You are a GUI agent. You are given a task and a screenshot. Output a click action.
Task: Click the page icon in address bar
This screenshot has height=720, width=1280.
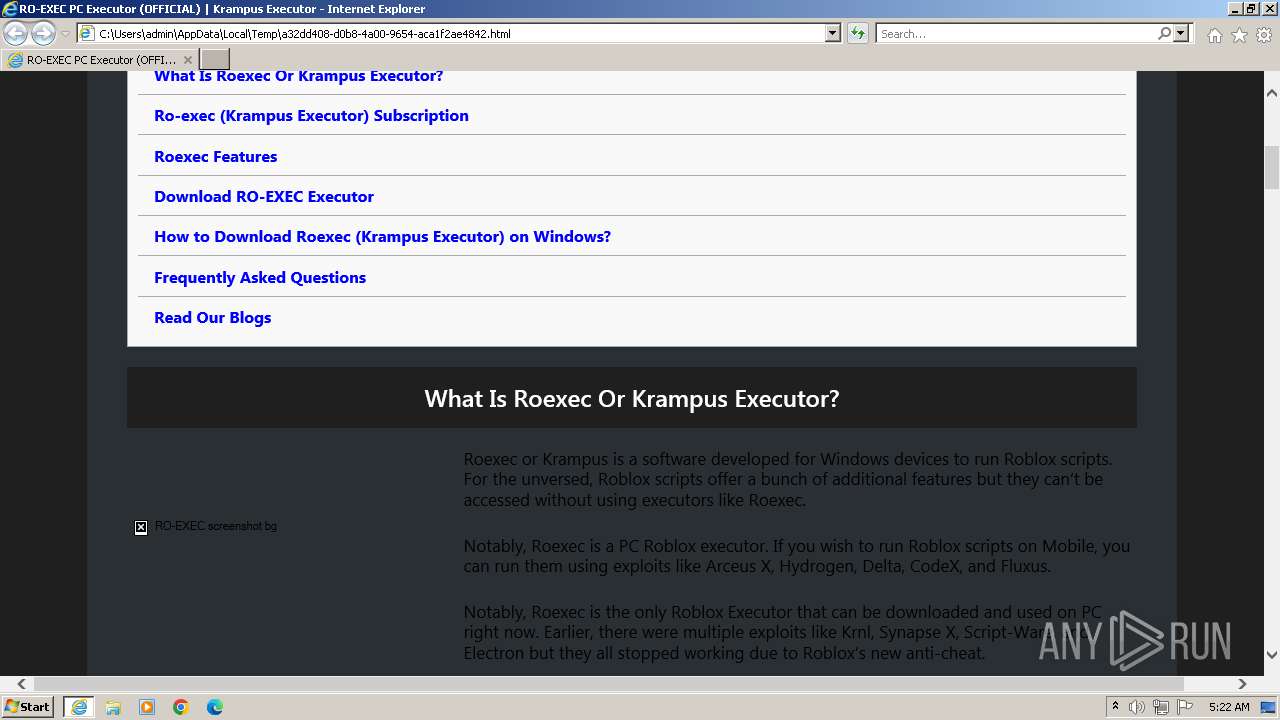tap(87, 33)
